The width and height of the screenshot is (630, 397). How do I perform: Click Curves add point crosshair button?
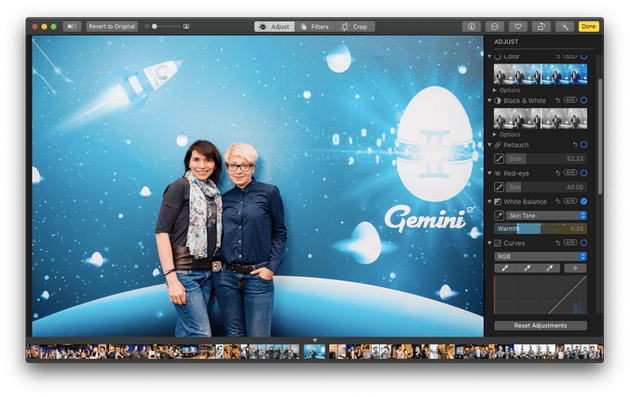[575, 268]
